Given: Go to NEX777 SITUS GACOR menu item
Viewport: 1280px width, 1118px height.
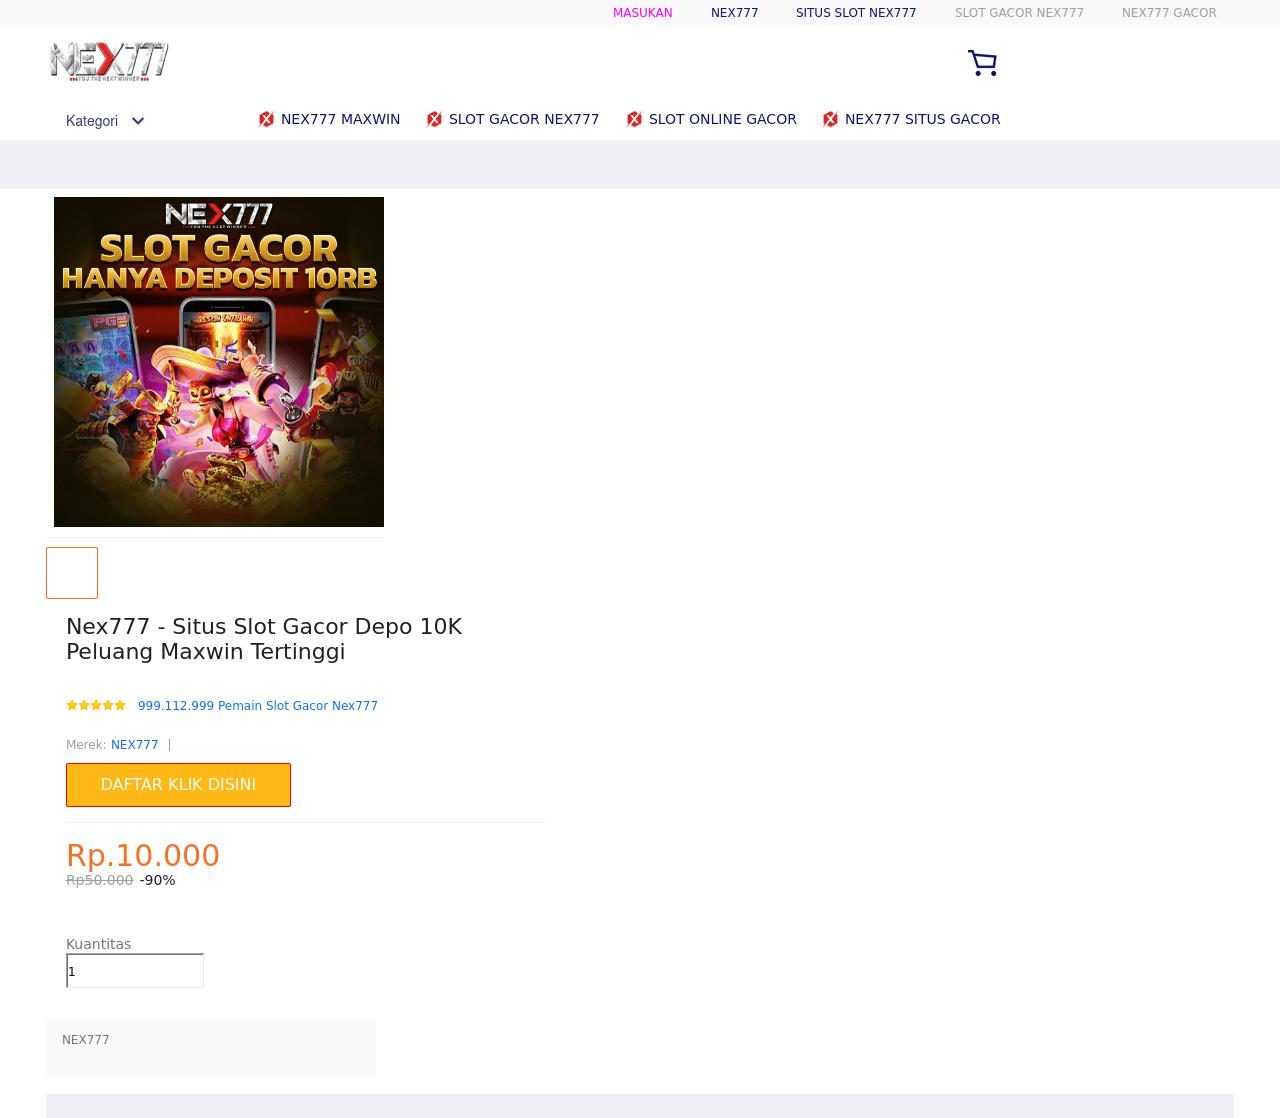Looking at the screenshot, I should (x=922, y=119).
